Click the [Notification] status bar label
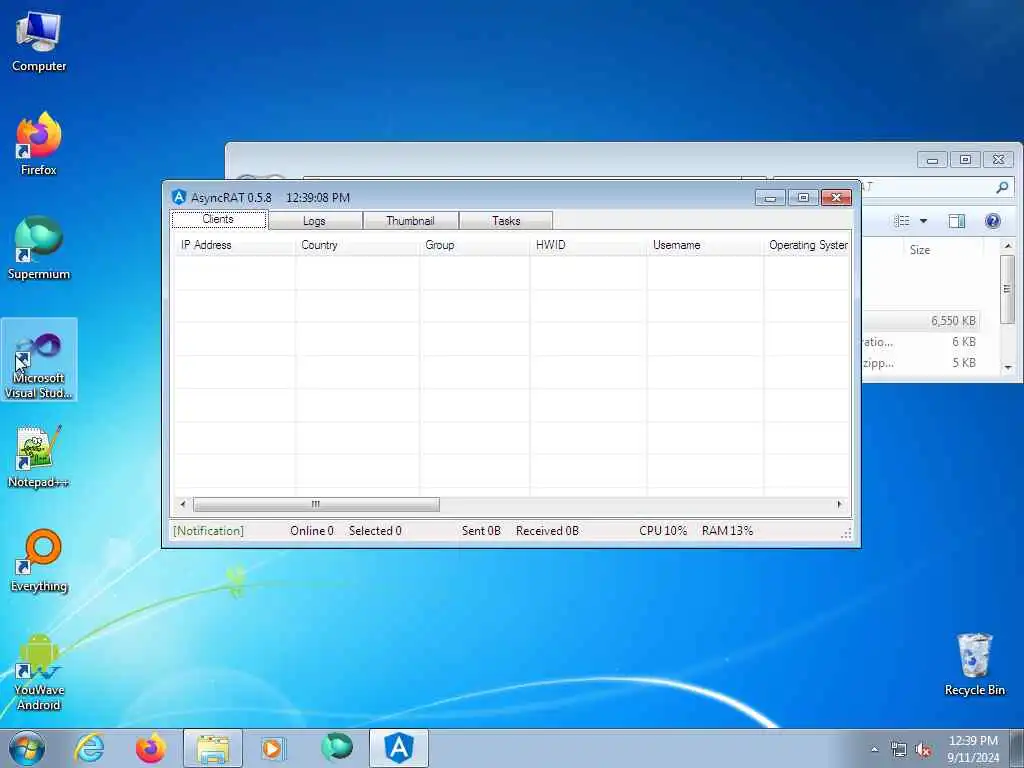Viewport: 1024px width, 768px height. tap(208, 531)
